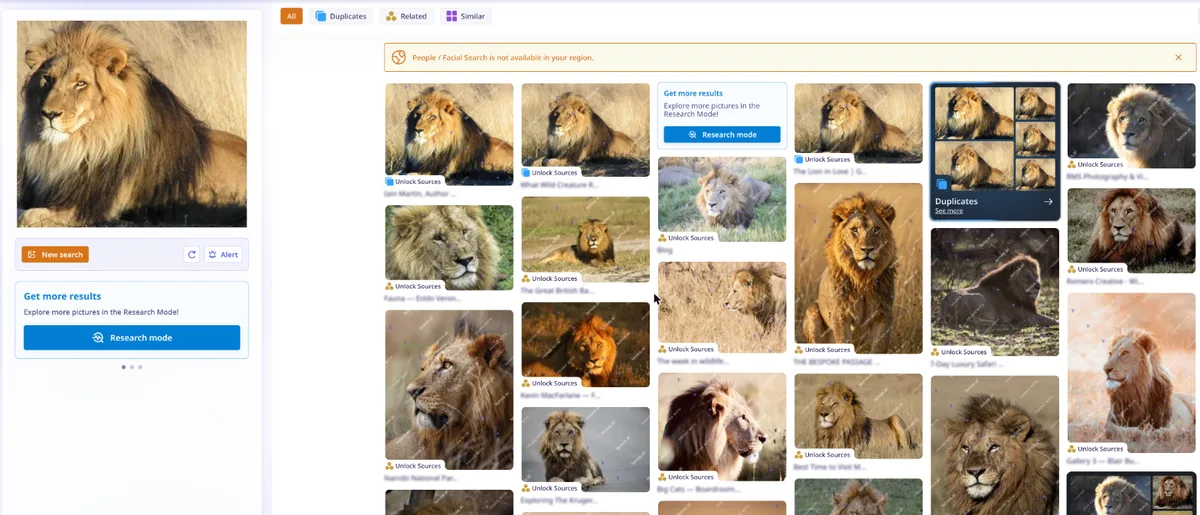Image resolution: width=1200 pixels, height=515 pixels.
Task: Open the Fauna — Estilo lion thumbnail
Action: (449, 247)
